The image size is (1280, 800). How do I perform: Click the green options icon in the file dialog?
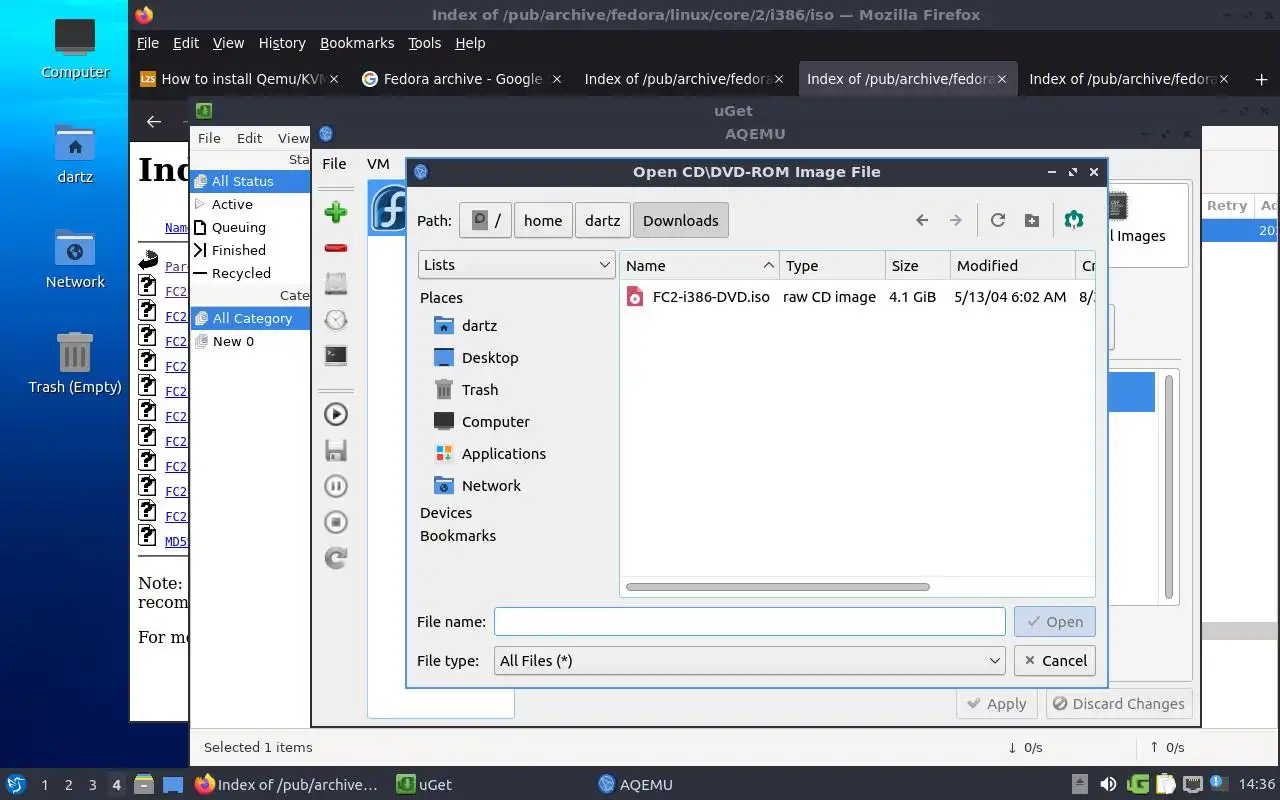click(1074, 220)
